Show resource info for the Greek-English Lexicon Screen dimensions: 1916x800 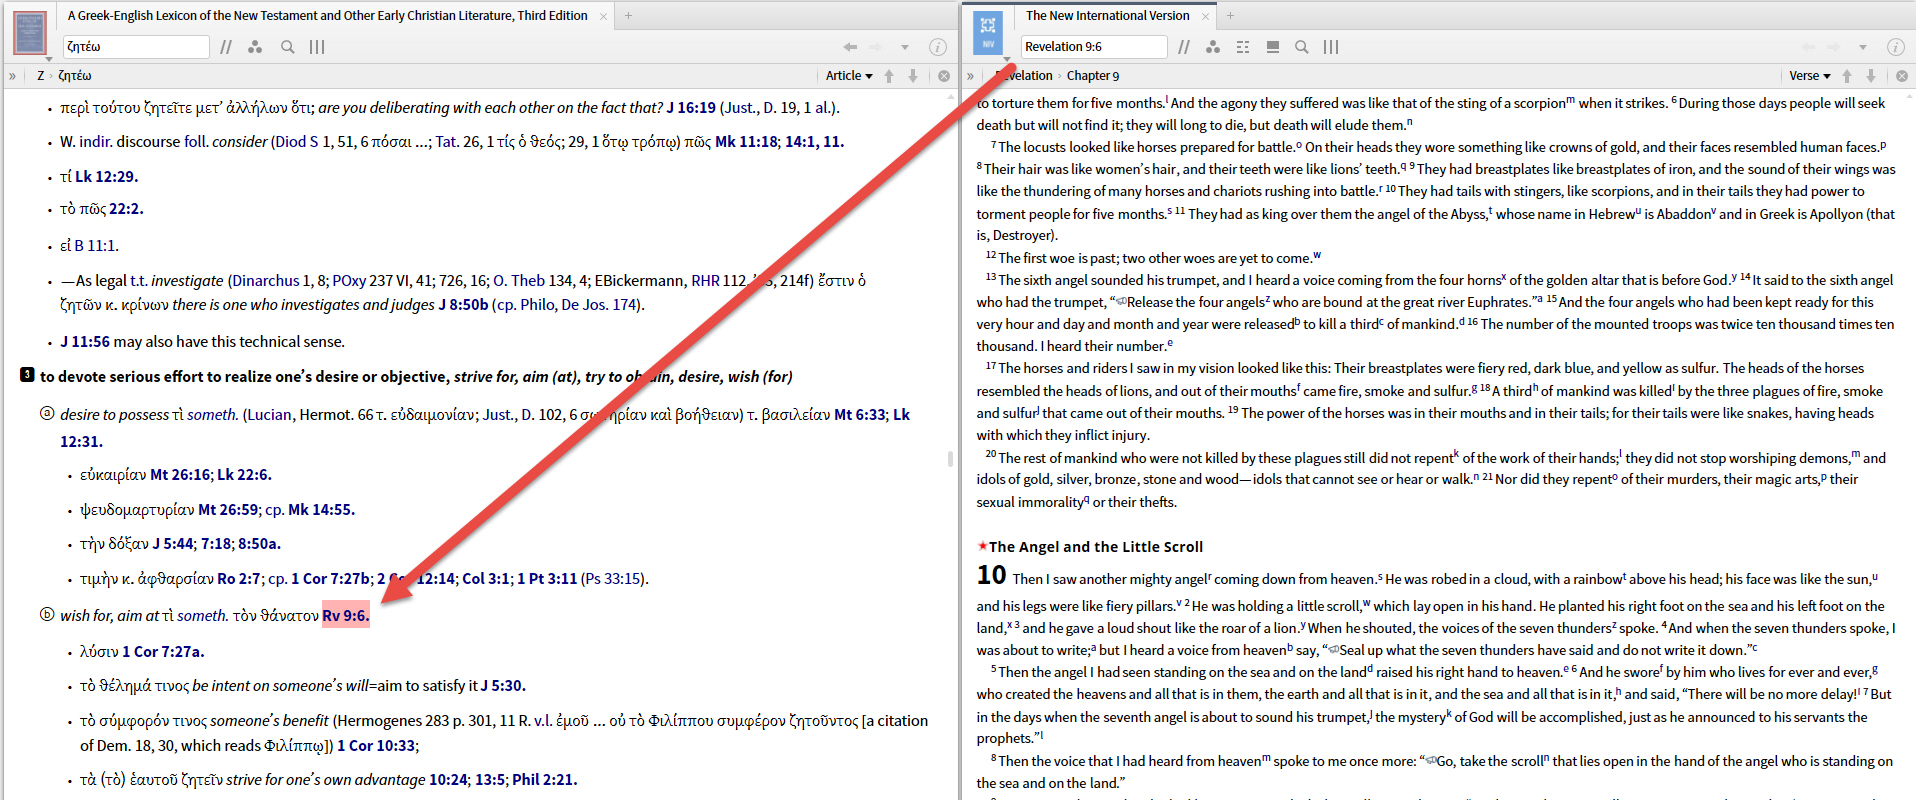click(x=938, y=47)
